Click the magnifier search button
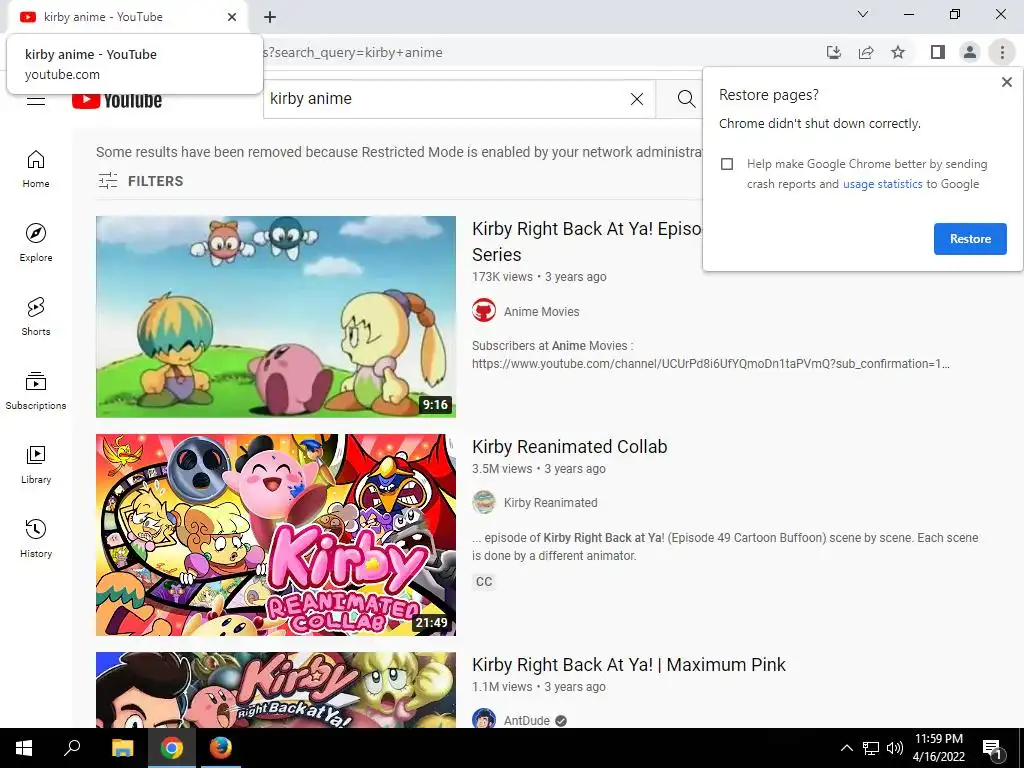 click(x=686, y=99)
